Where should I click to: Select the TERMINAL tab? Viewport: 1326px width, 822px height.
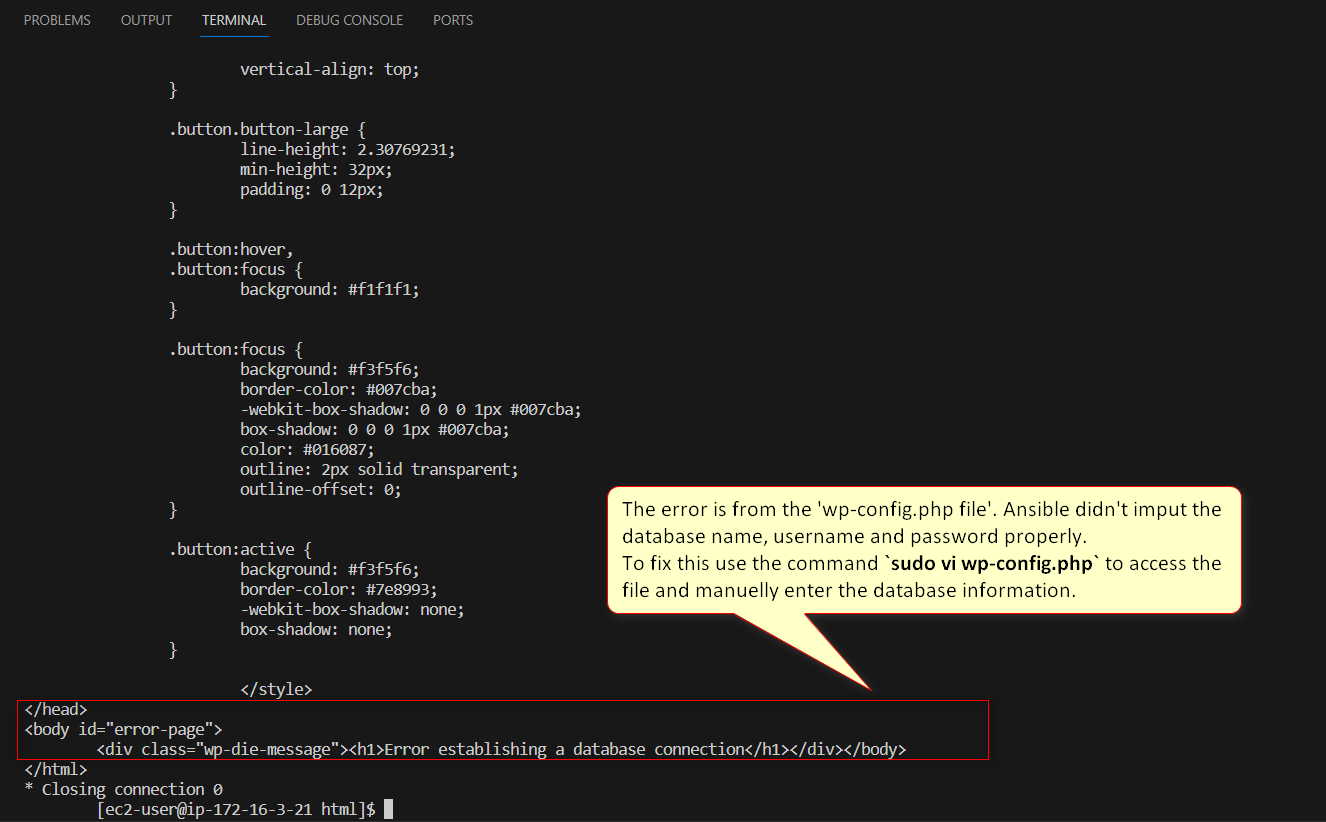(233, 19)
